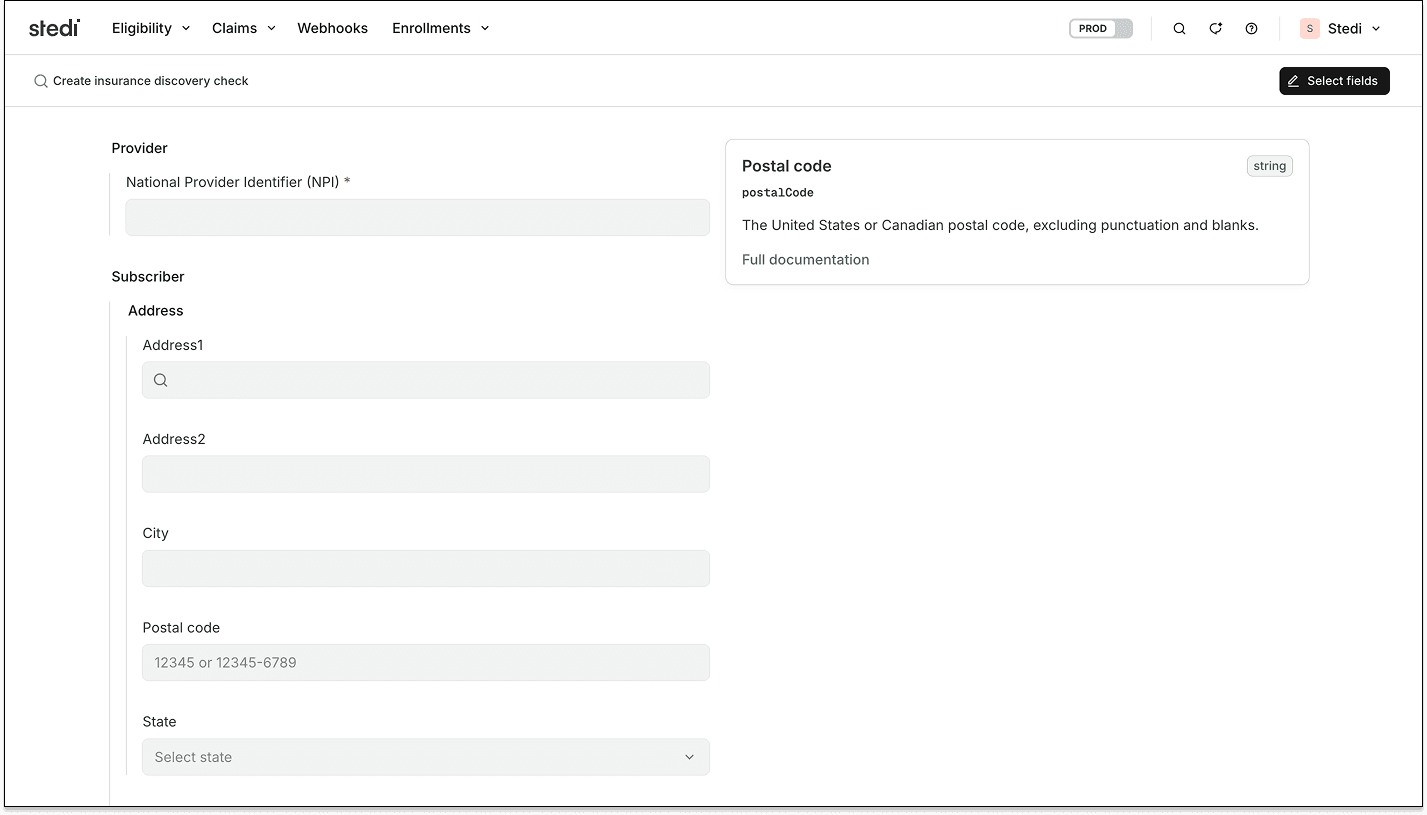Click the Select fields button
The image size is (1427, 815).
[1334, 81]
